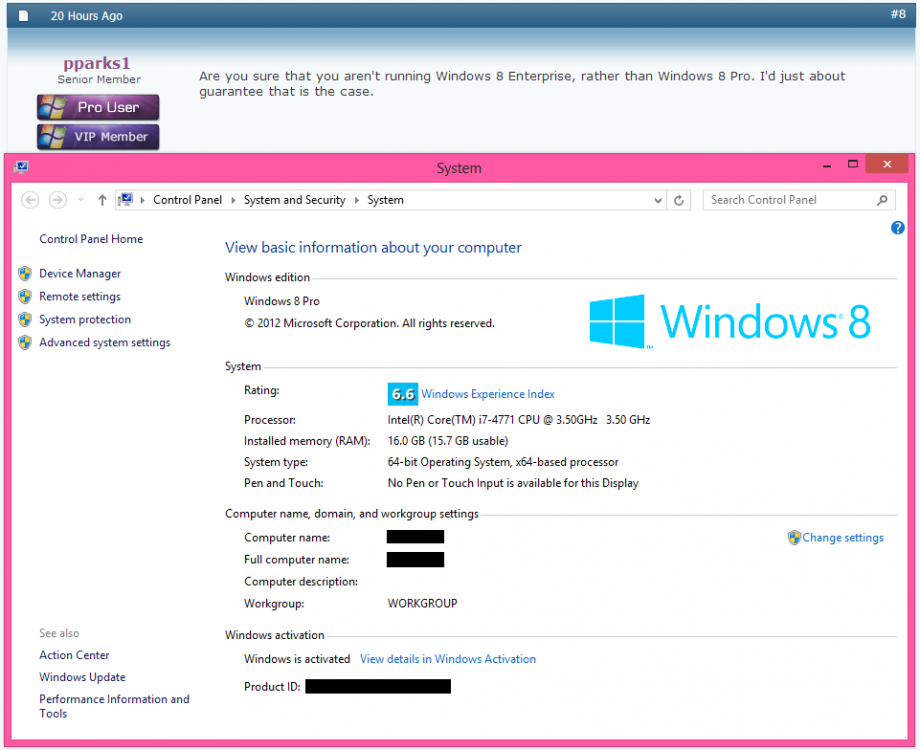Select Control Panel in the breadcrumb

point(187,200)
